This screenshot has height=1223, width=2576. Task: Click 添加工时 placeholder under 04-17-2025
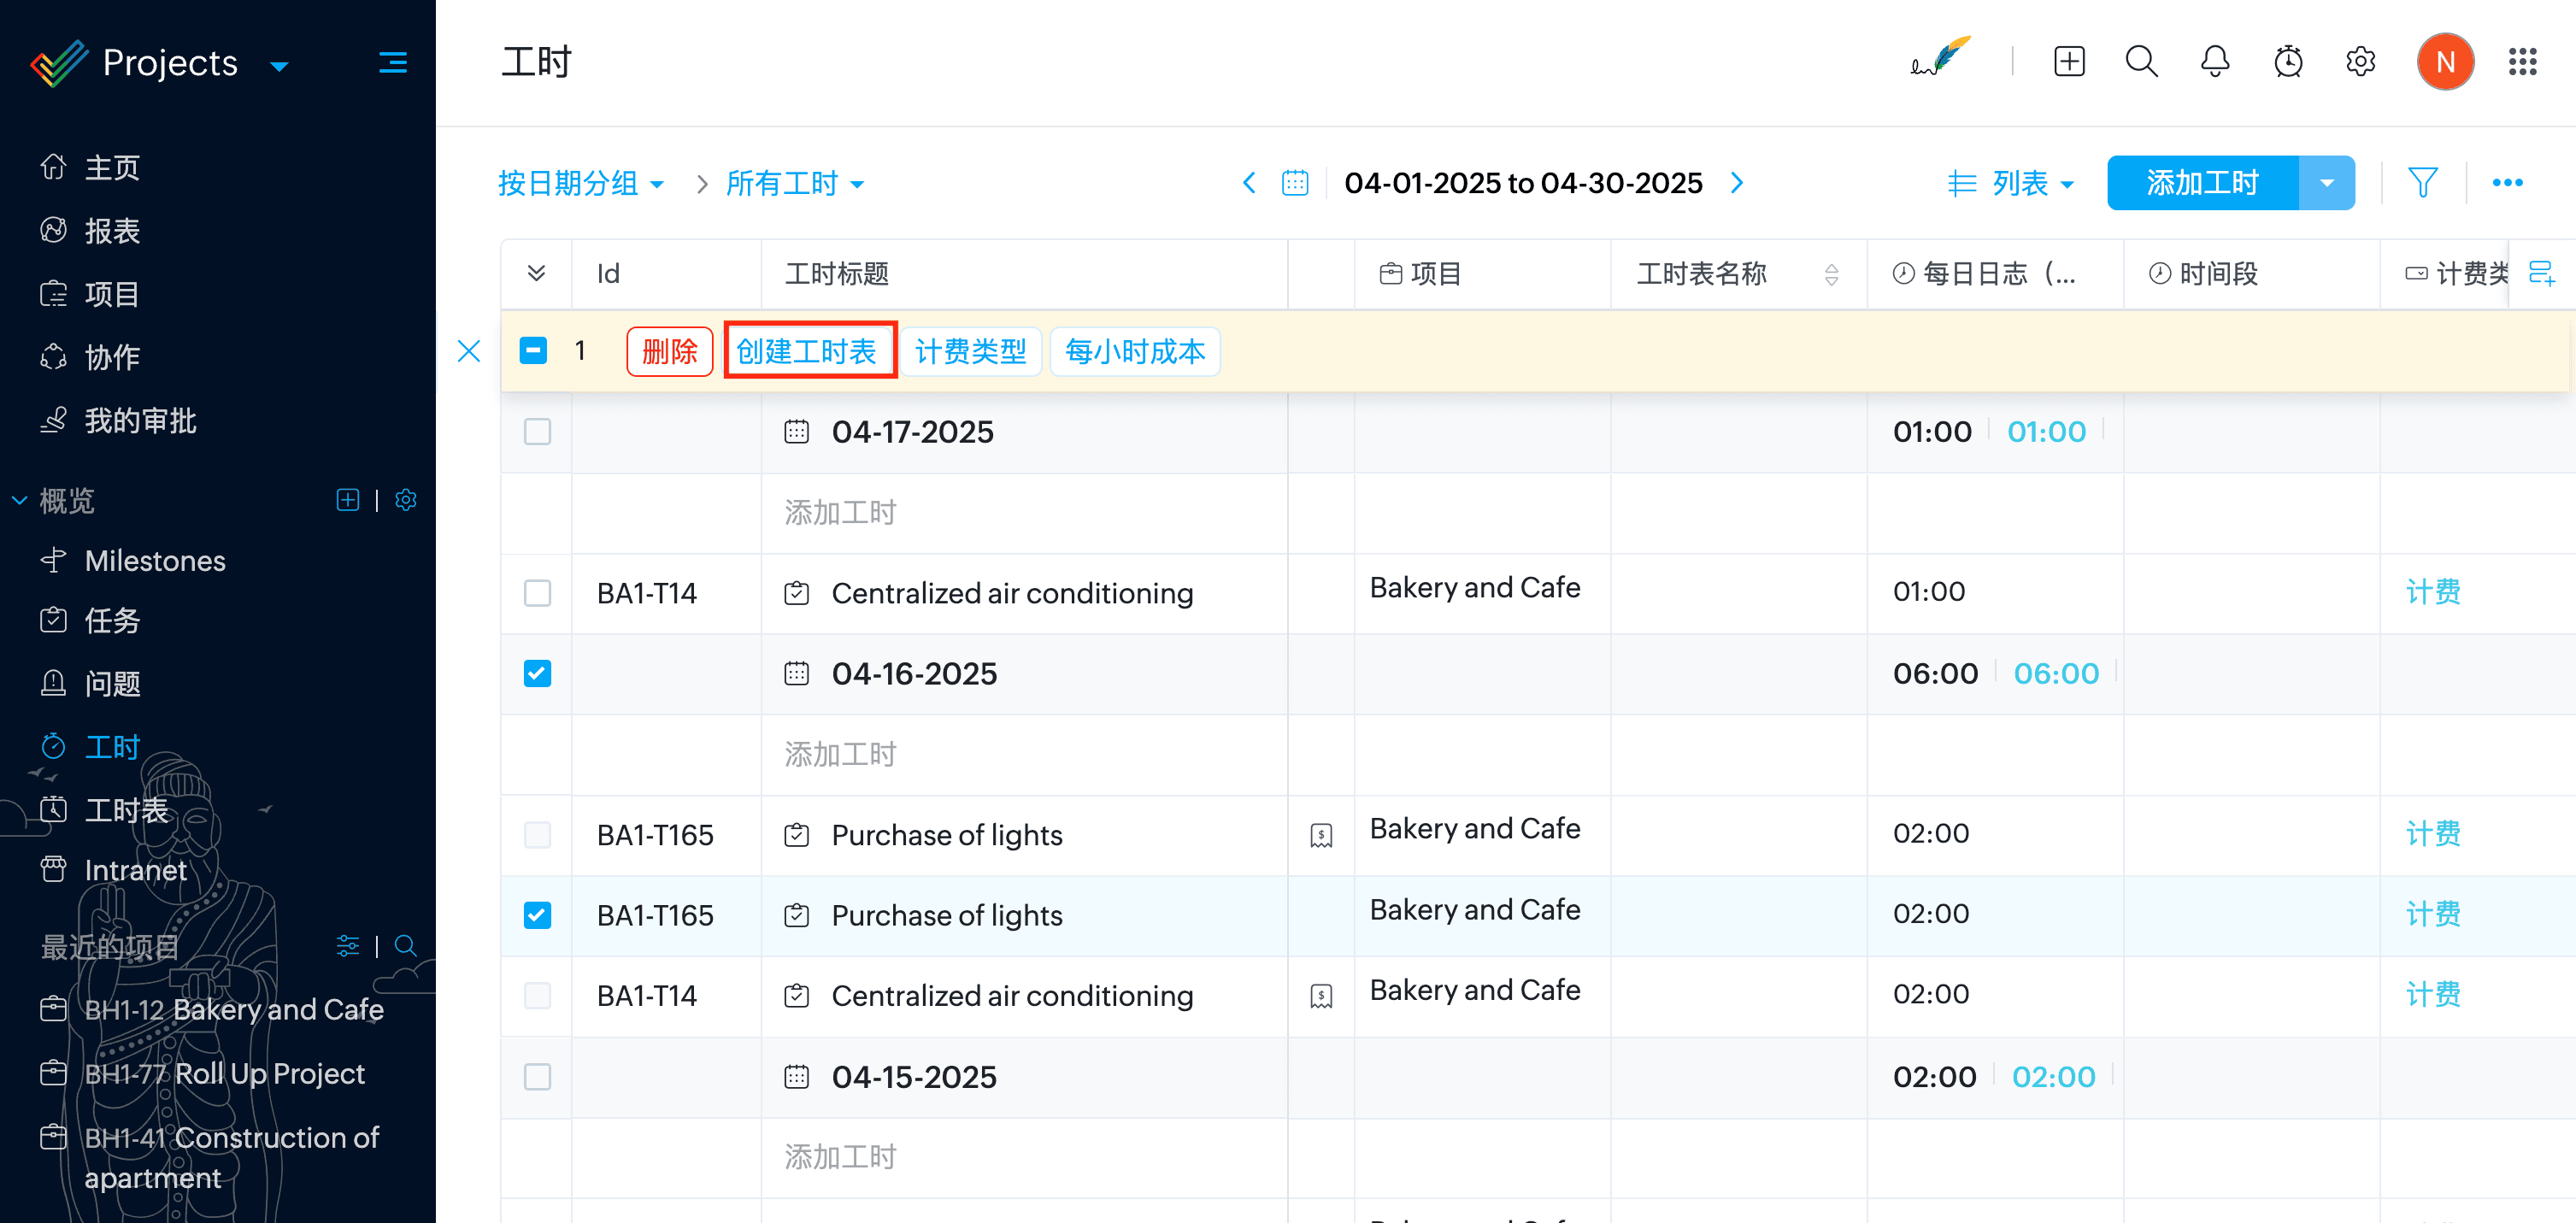pyautogui.click(x=840, y=513)
